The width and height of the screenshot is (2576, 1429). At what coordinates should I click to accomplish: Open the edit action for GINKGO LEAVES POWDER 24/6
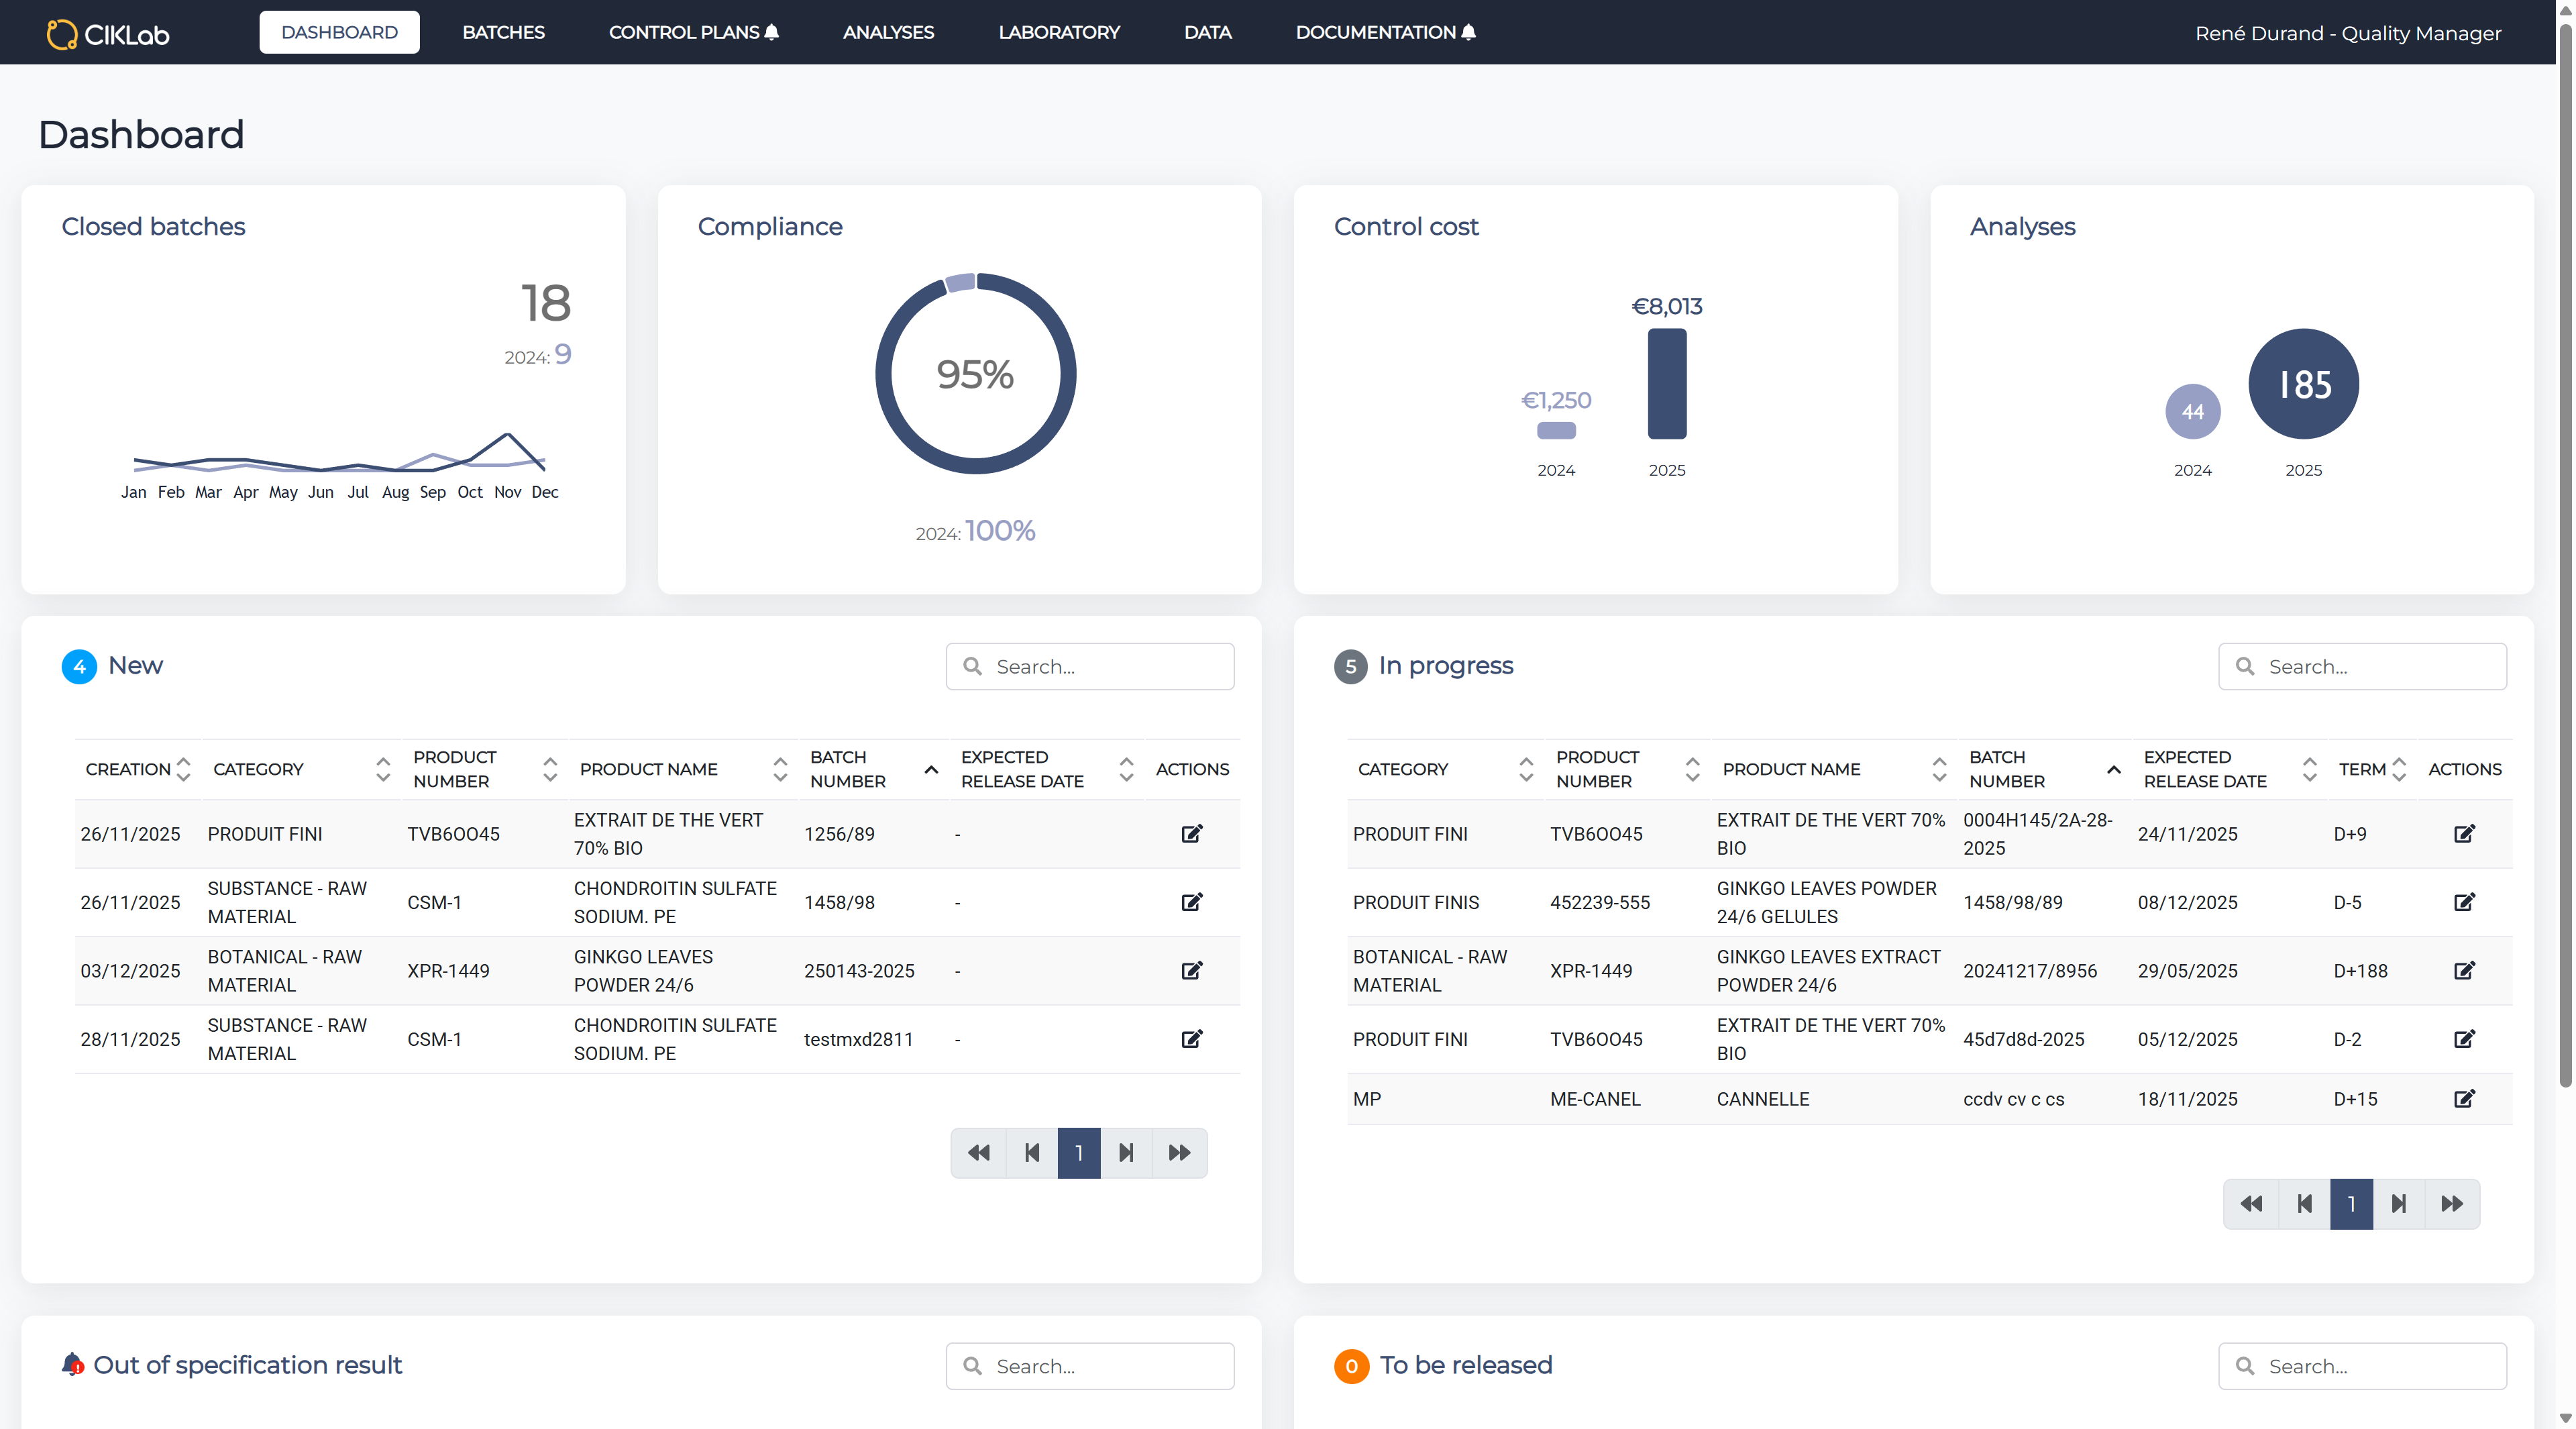point(1191,971)
